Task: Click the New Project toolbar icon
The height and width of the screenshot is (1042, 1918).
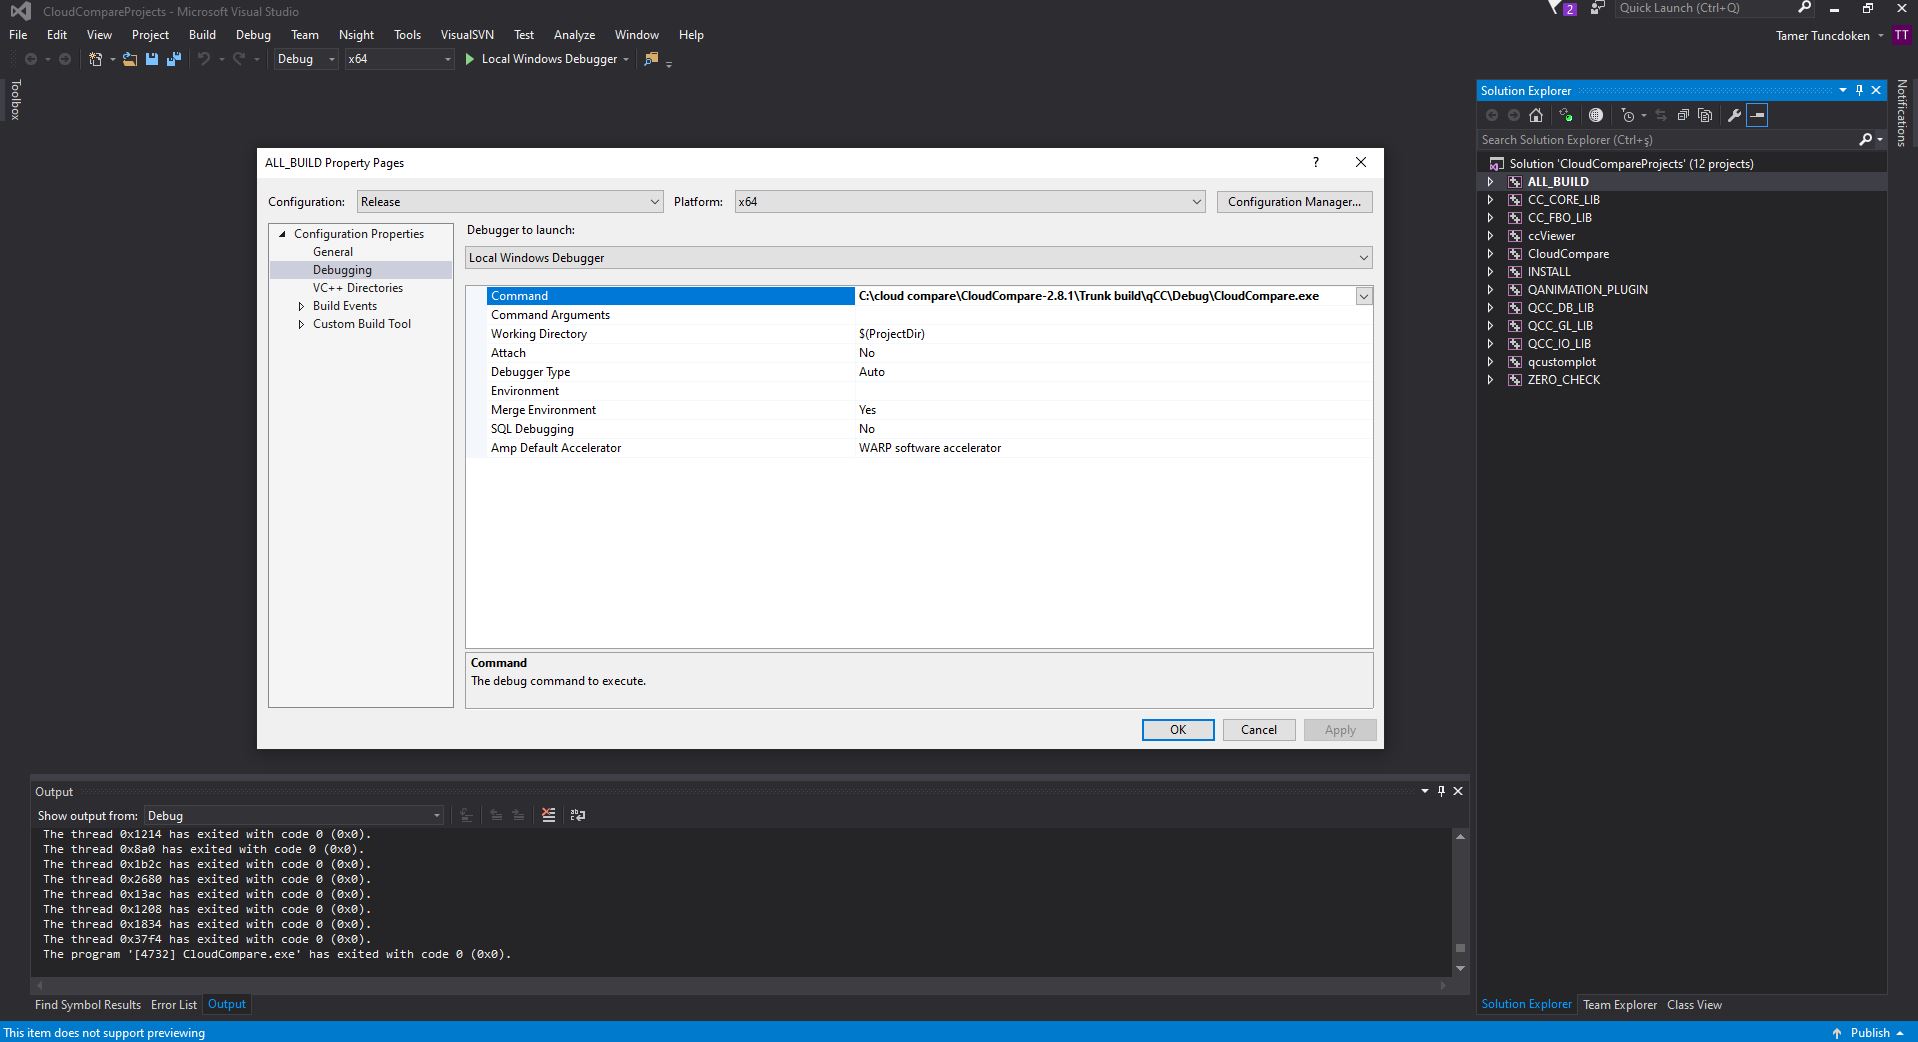Action: [x=96, y=59]
